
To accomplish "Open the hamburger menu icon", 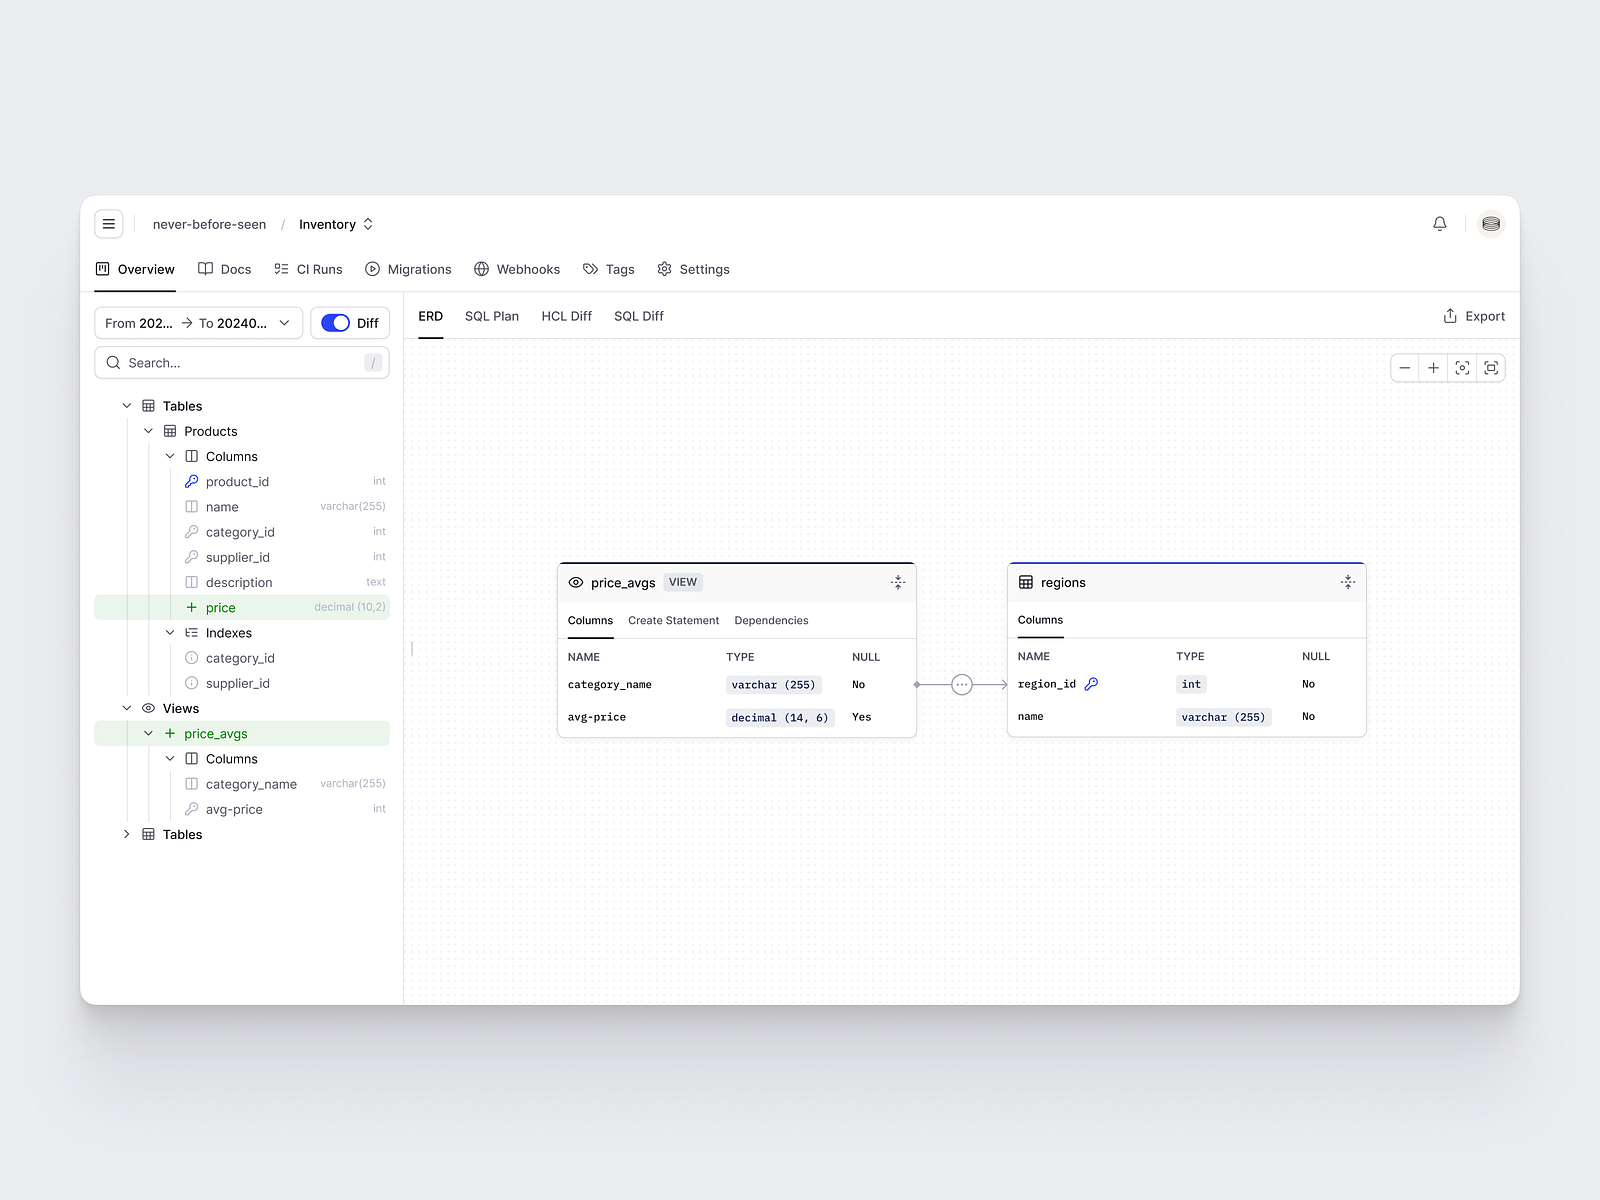I will pyautogui.click(x=109, y=223).
